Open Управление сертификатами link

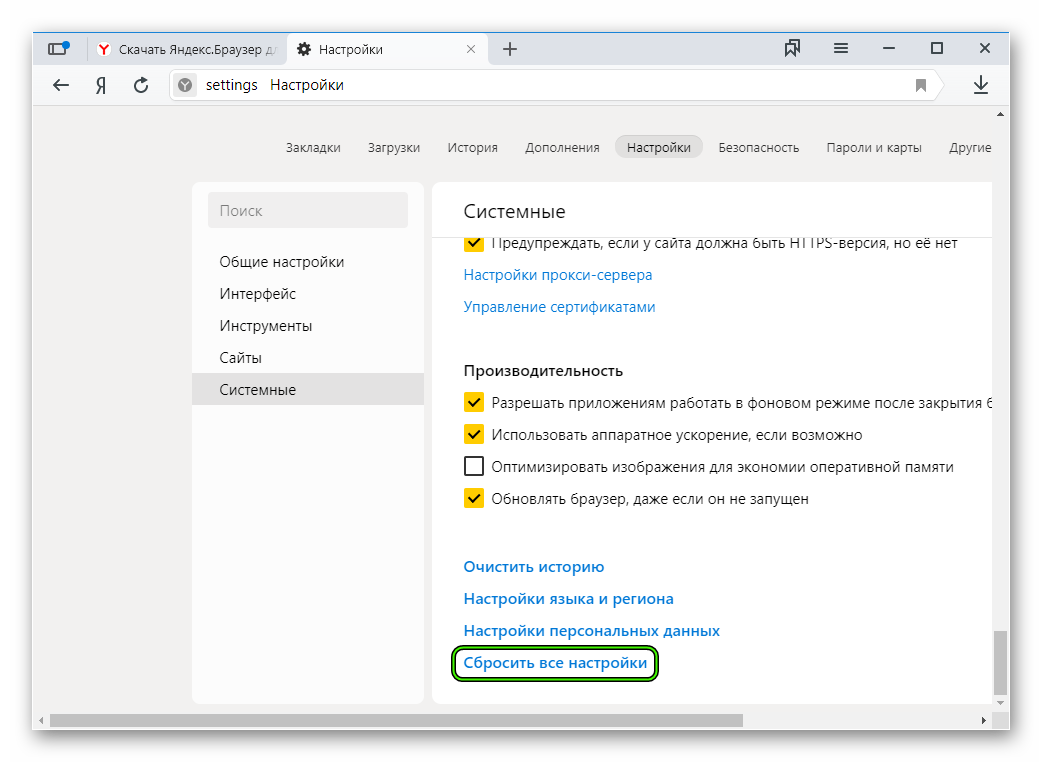[x=559, y=306]
